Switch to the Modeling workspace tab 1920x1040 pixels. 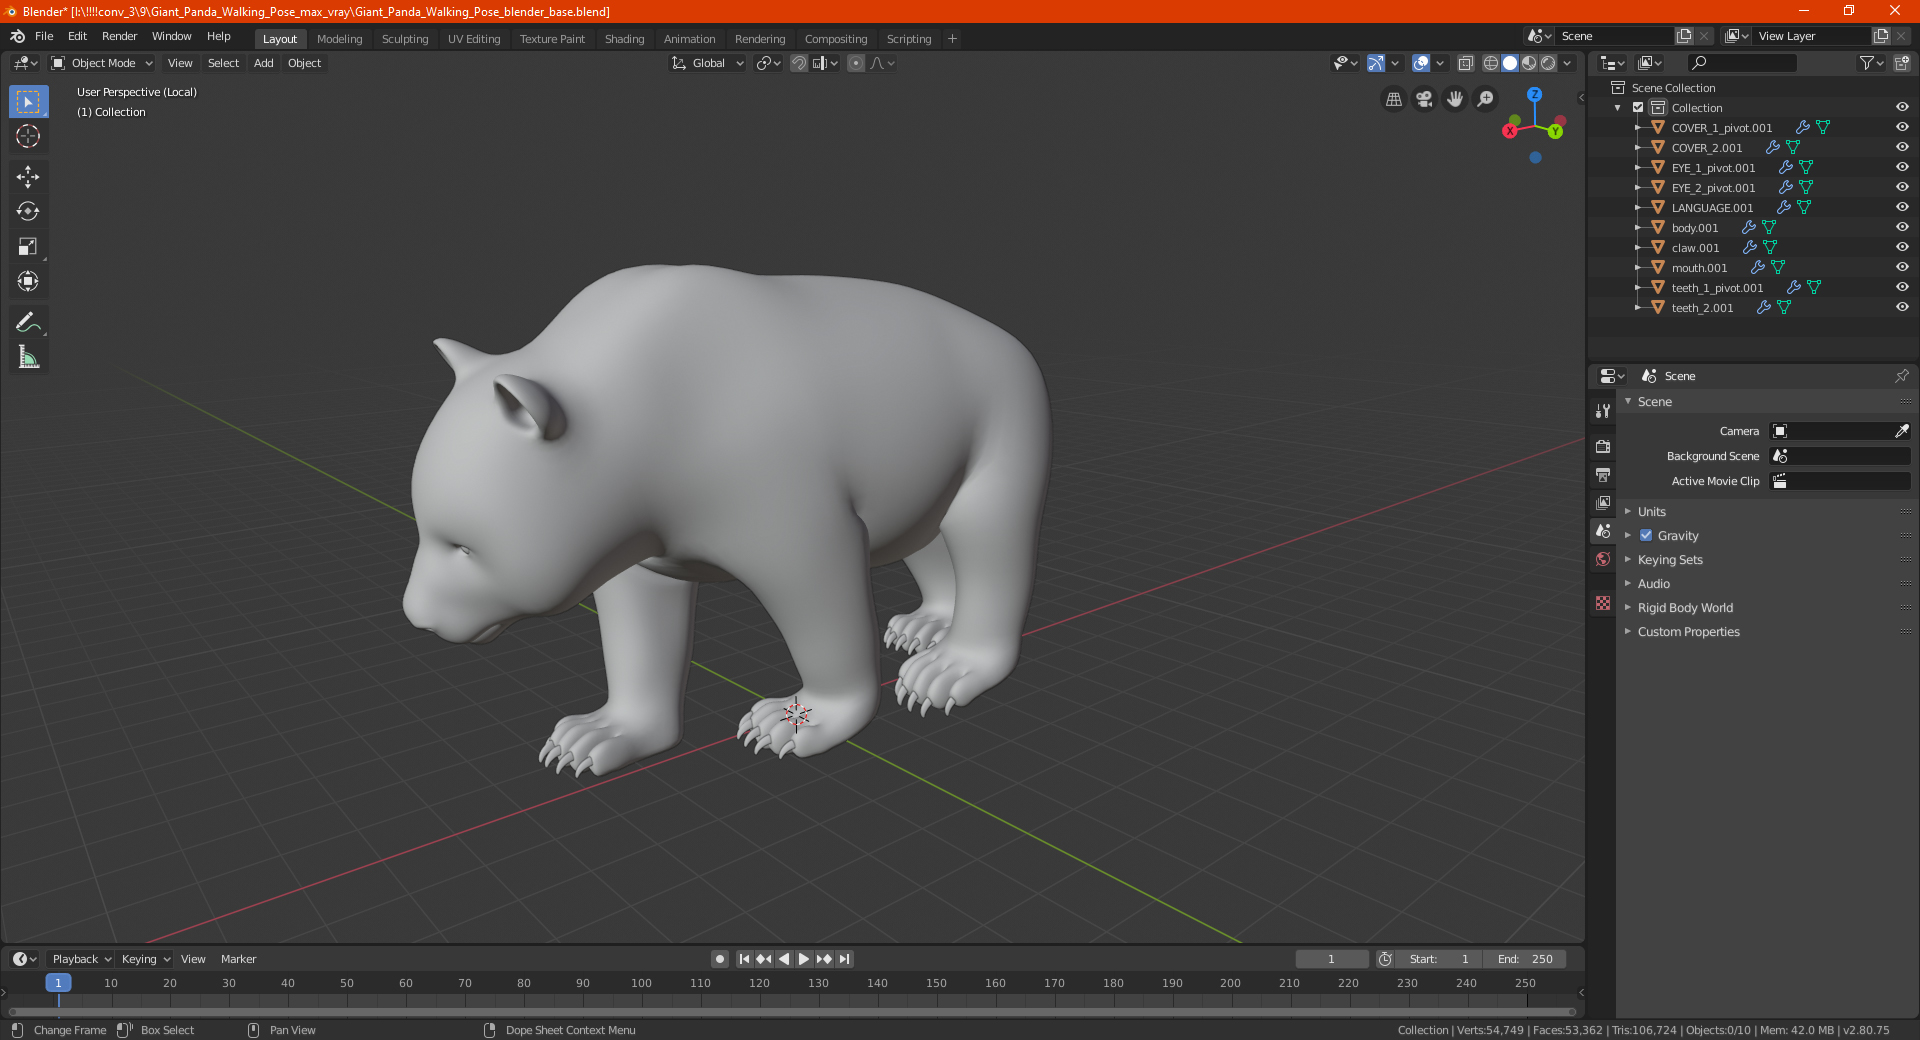(x=339, y=39)
